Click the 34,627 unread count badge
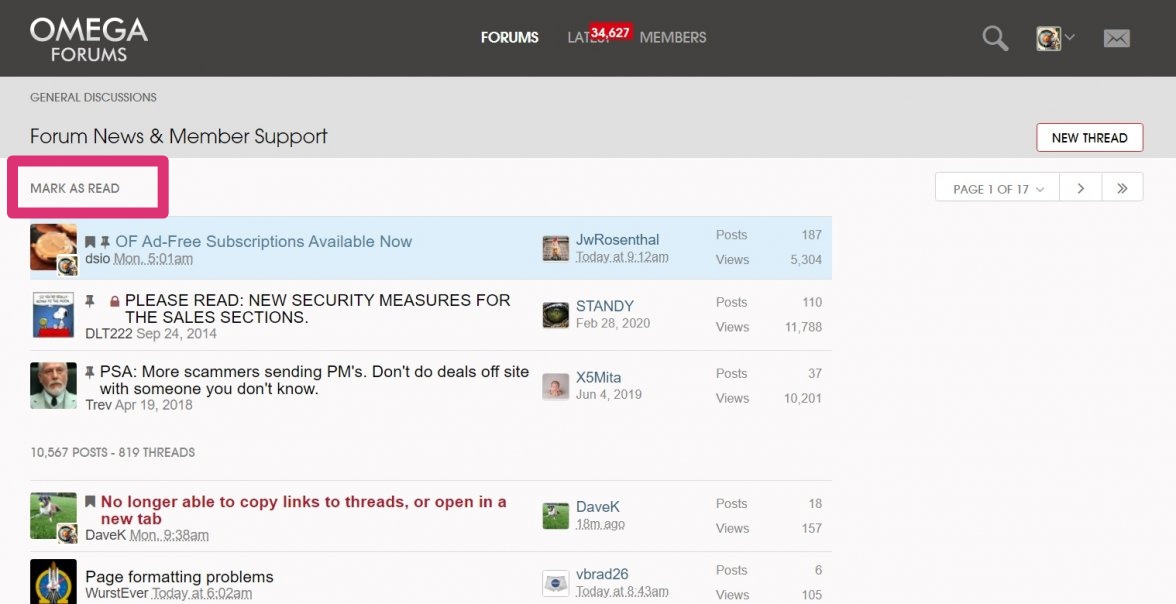 point(610,33)
